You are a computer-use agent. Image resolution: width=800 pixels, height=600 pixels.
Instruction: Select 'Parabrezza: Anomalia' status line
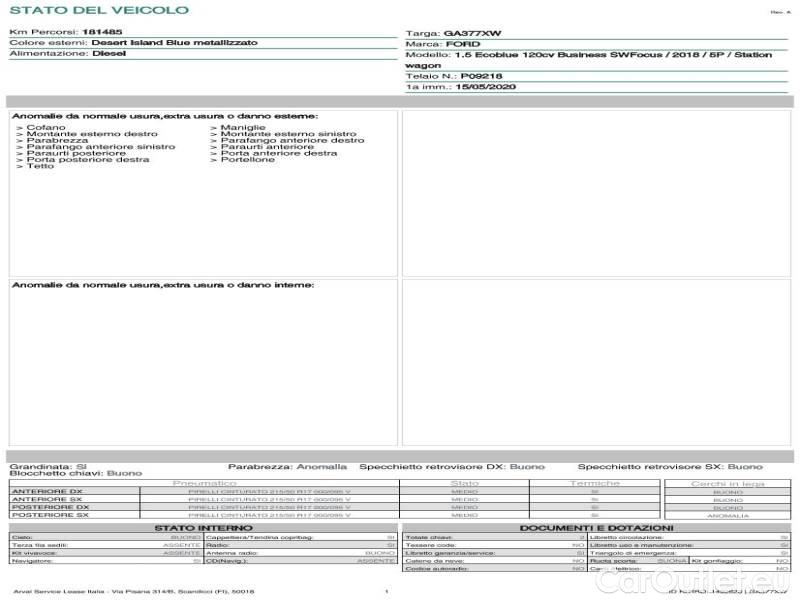coord(287,467)
